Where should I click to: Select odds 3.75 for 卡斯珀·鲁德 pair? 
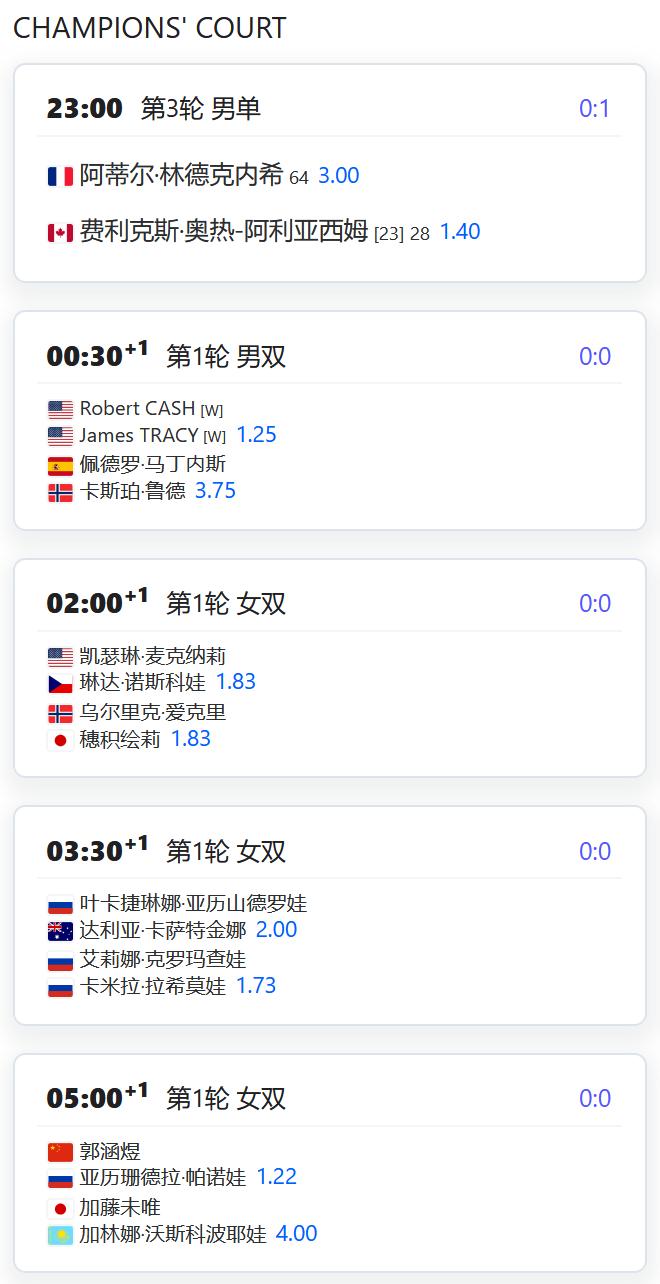(215, 491)
